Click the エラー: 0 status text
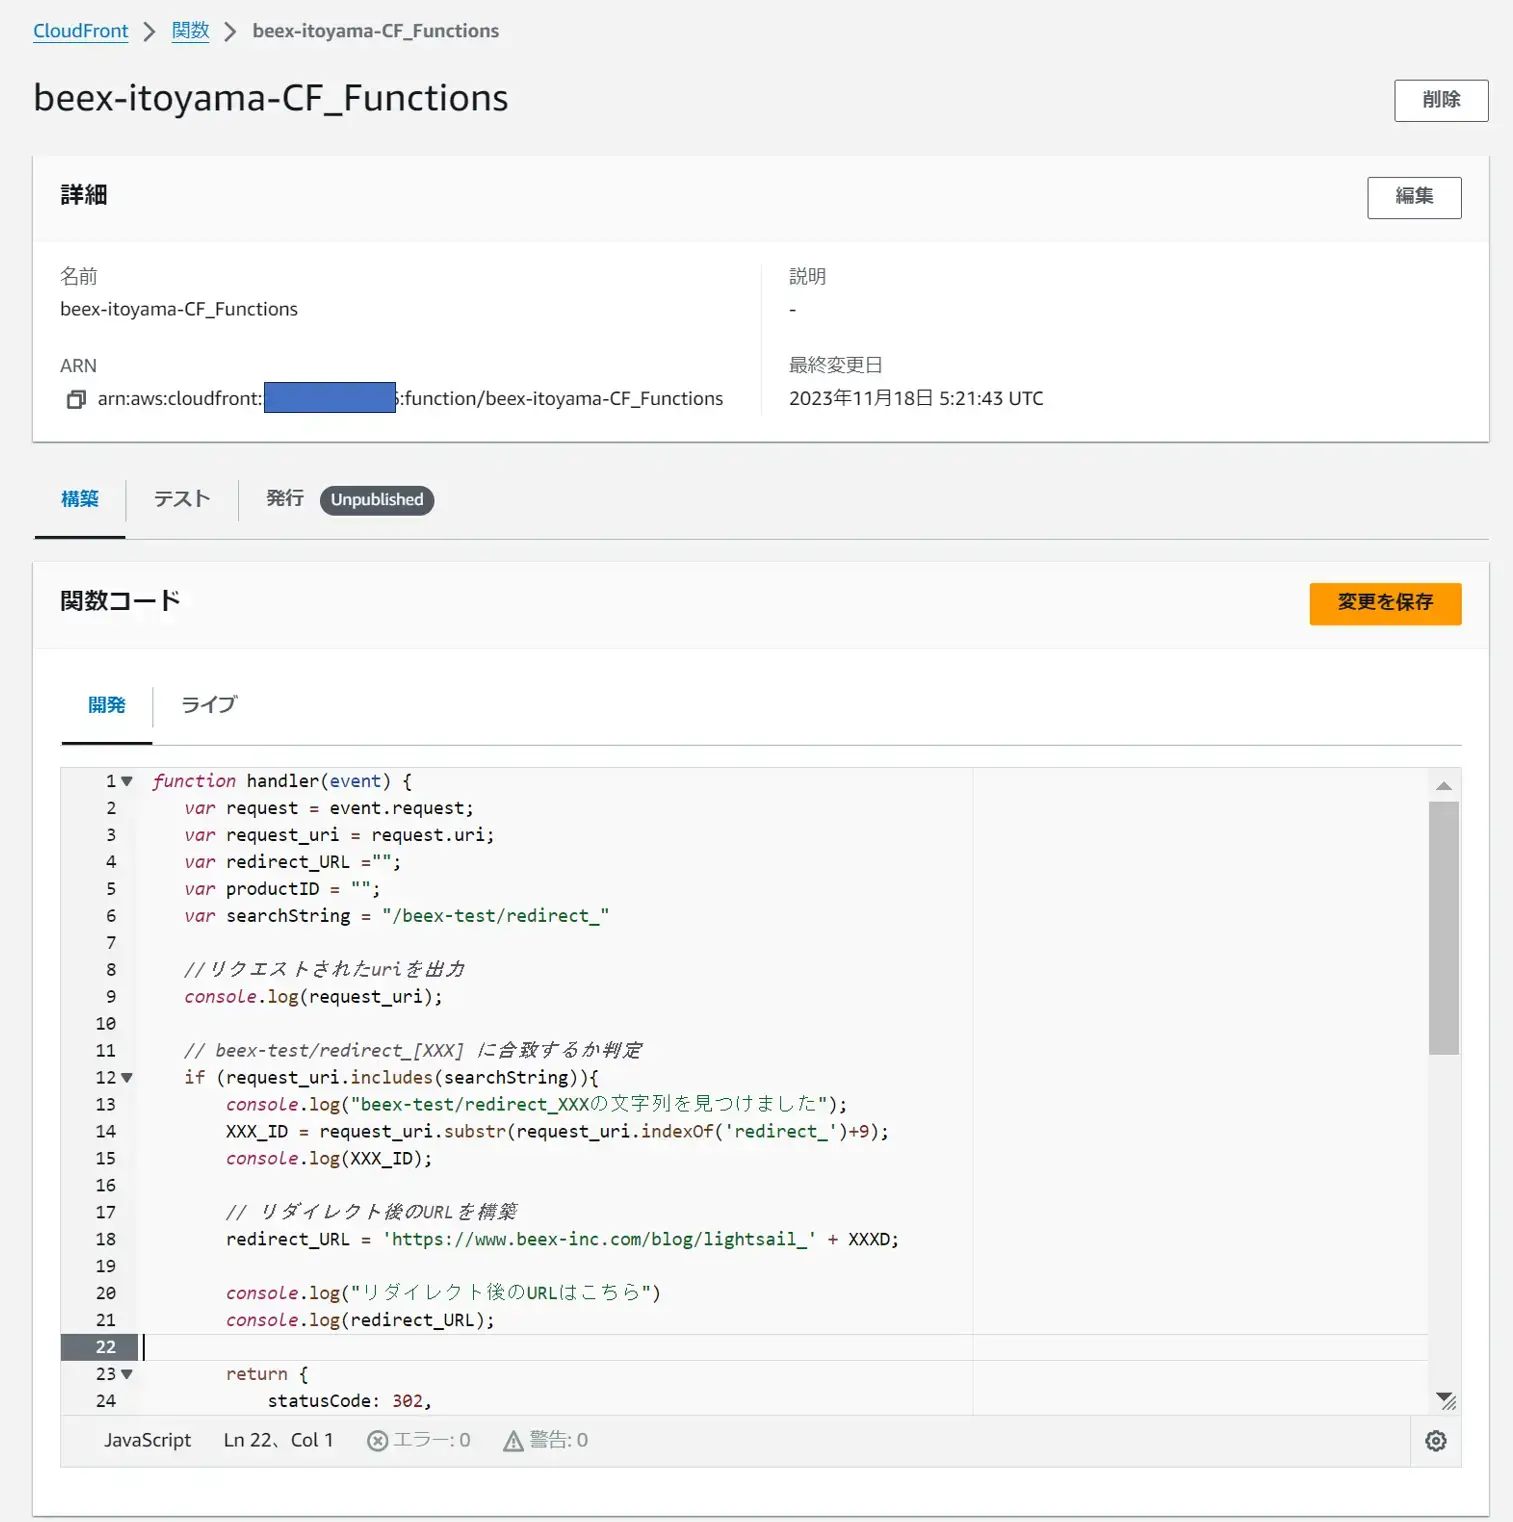Screen dimensions: 1513x1522 click(431, 1441)
